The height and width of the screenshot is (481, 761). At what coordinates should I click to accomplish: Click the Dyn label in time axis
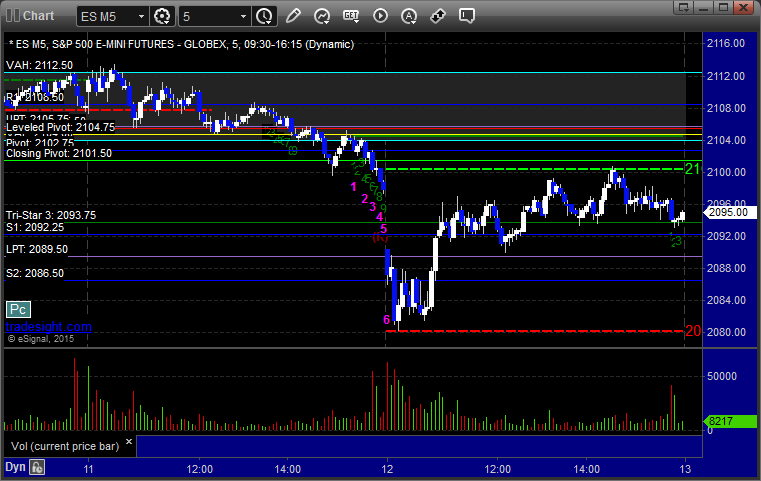15,467
